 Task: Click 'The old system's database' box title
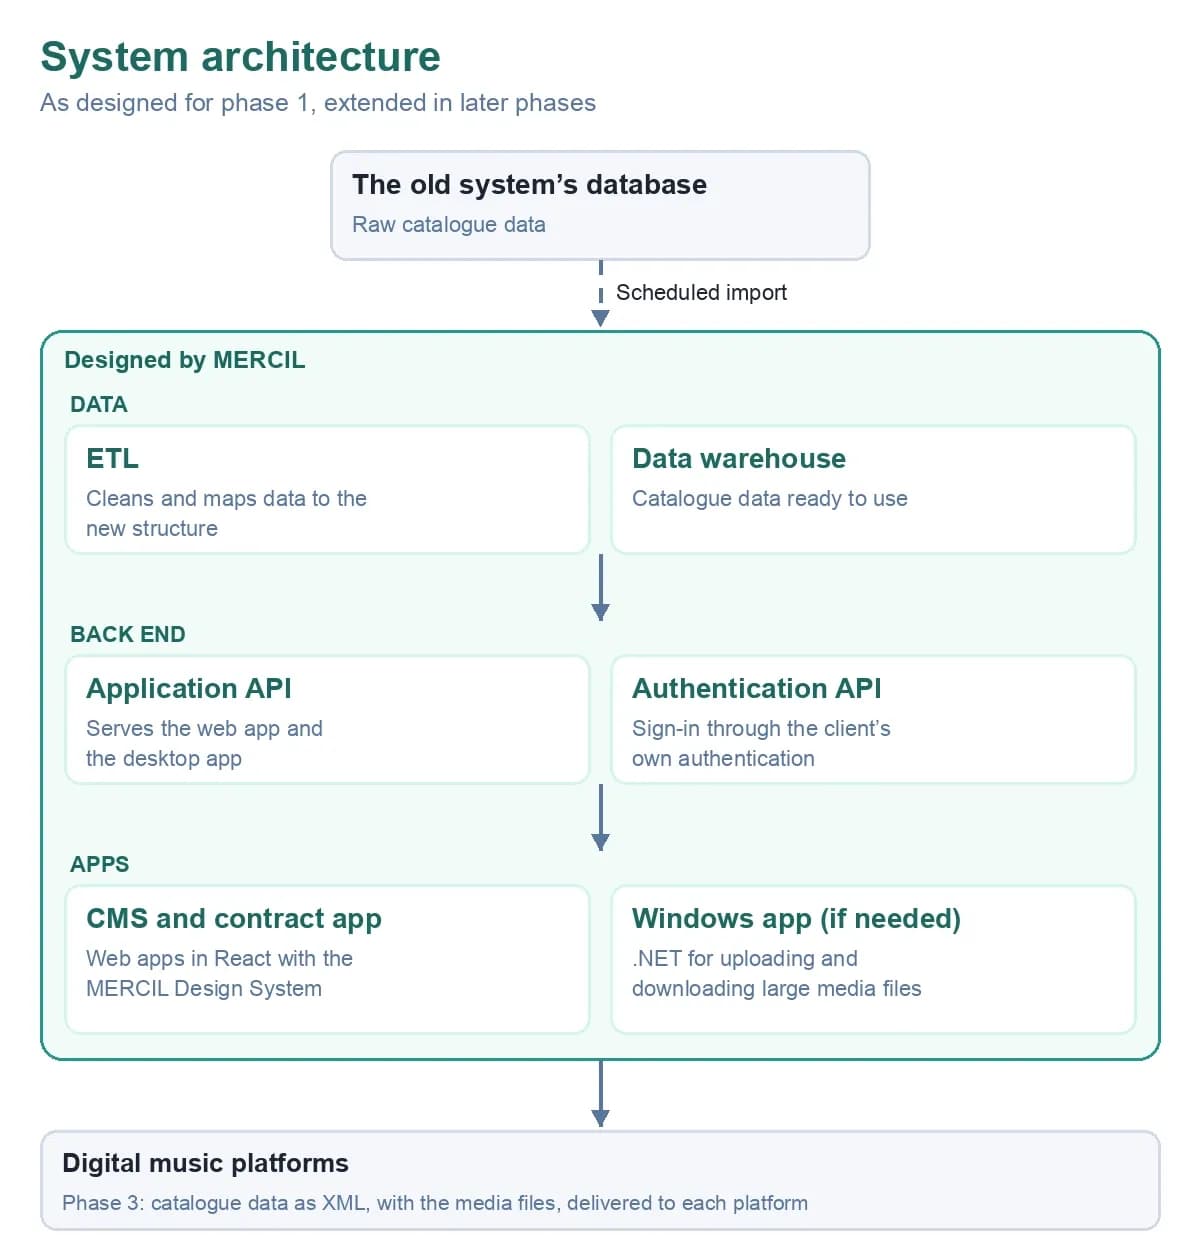tap(529, 184)
